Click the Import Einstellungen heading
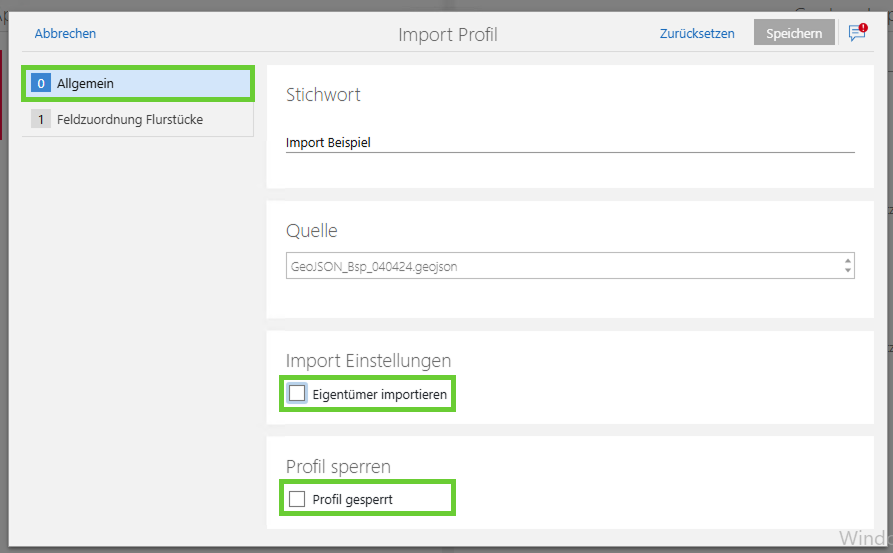 (368, 361)
